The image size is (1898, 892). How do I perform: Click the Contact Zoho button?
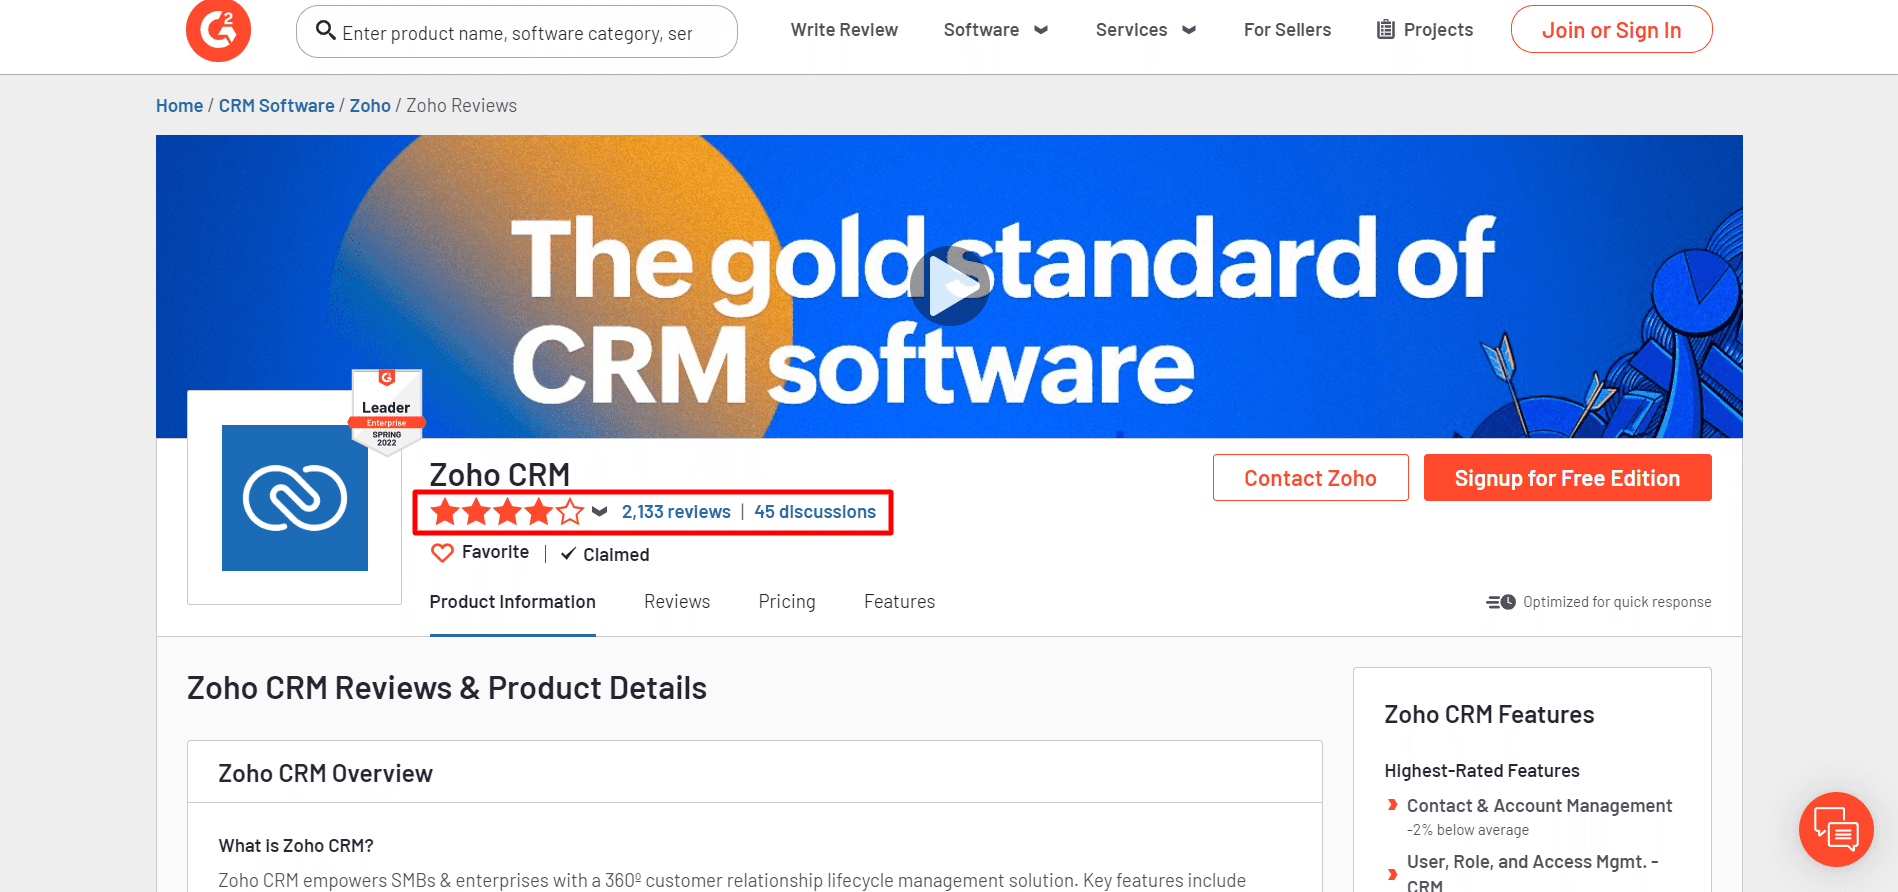pos(1310,478)
